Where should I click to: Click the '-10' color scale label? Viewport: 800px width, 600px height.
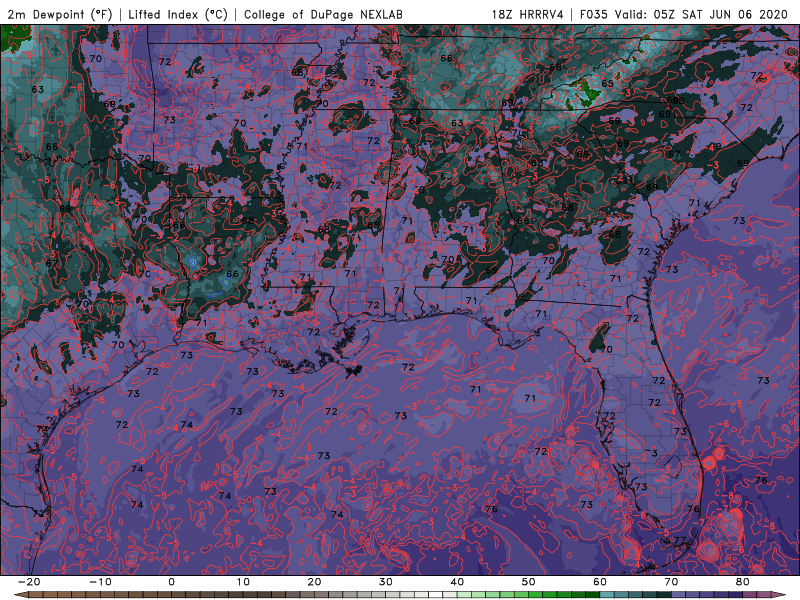pos(99,582)
